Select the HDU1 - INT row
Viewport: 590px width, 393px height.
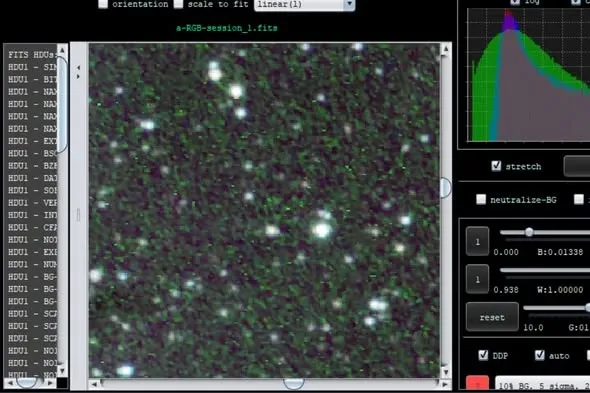pos(32,215)
